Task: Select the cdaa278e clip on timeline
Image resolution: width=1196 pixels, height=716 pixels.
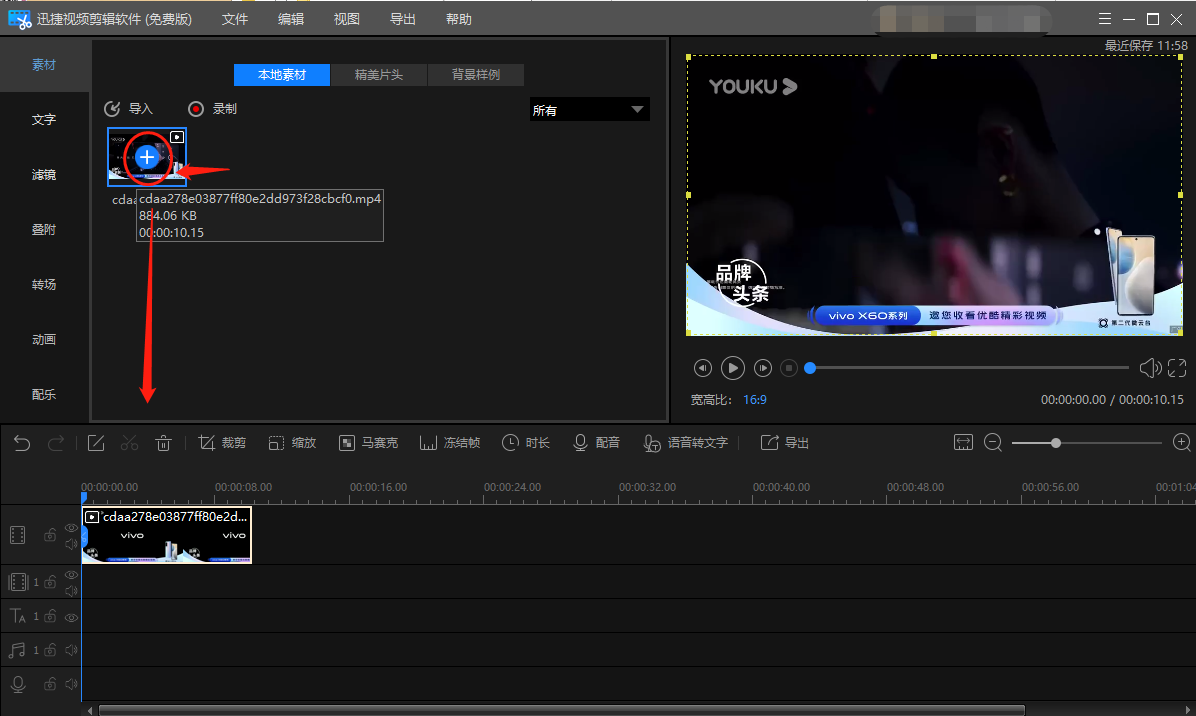Action: point(166,535)
